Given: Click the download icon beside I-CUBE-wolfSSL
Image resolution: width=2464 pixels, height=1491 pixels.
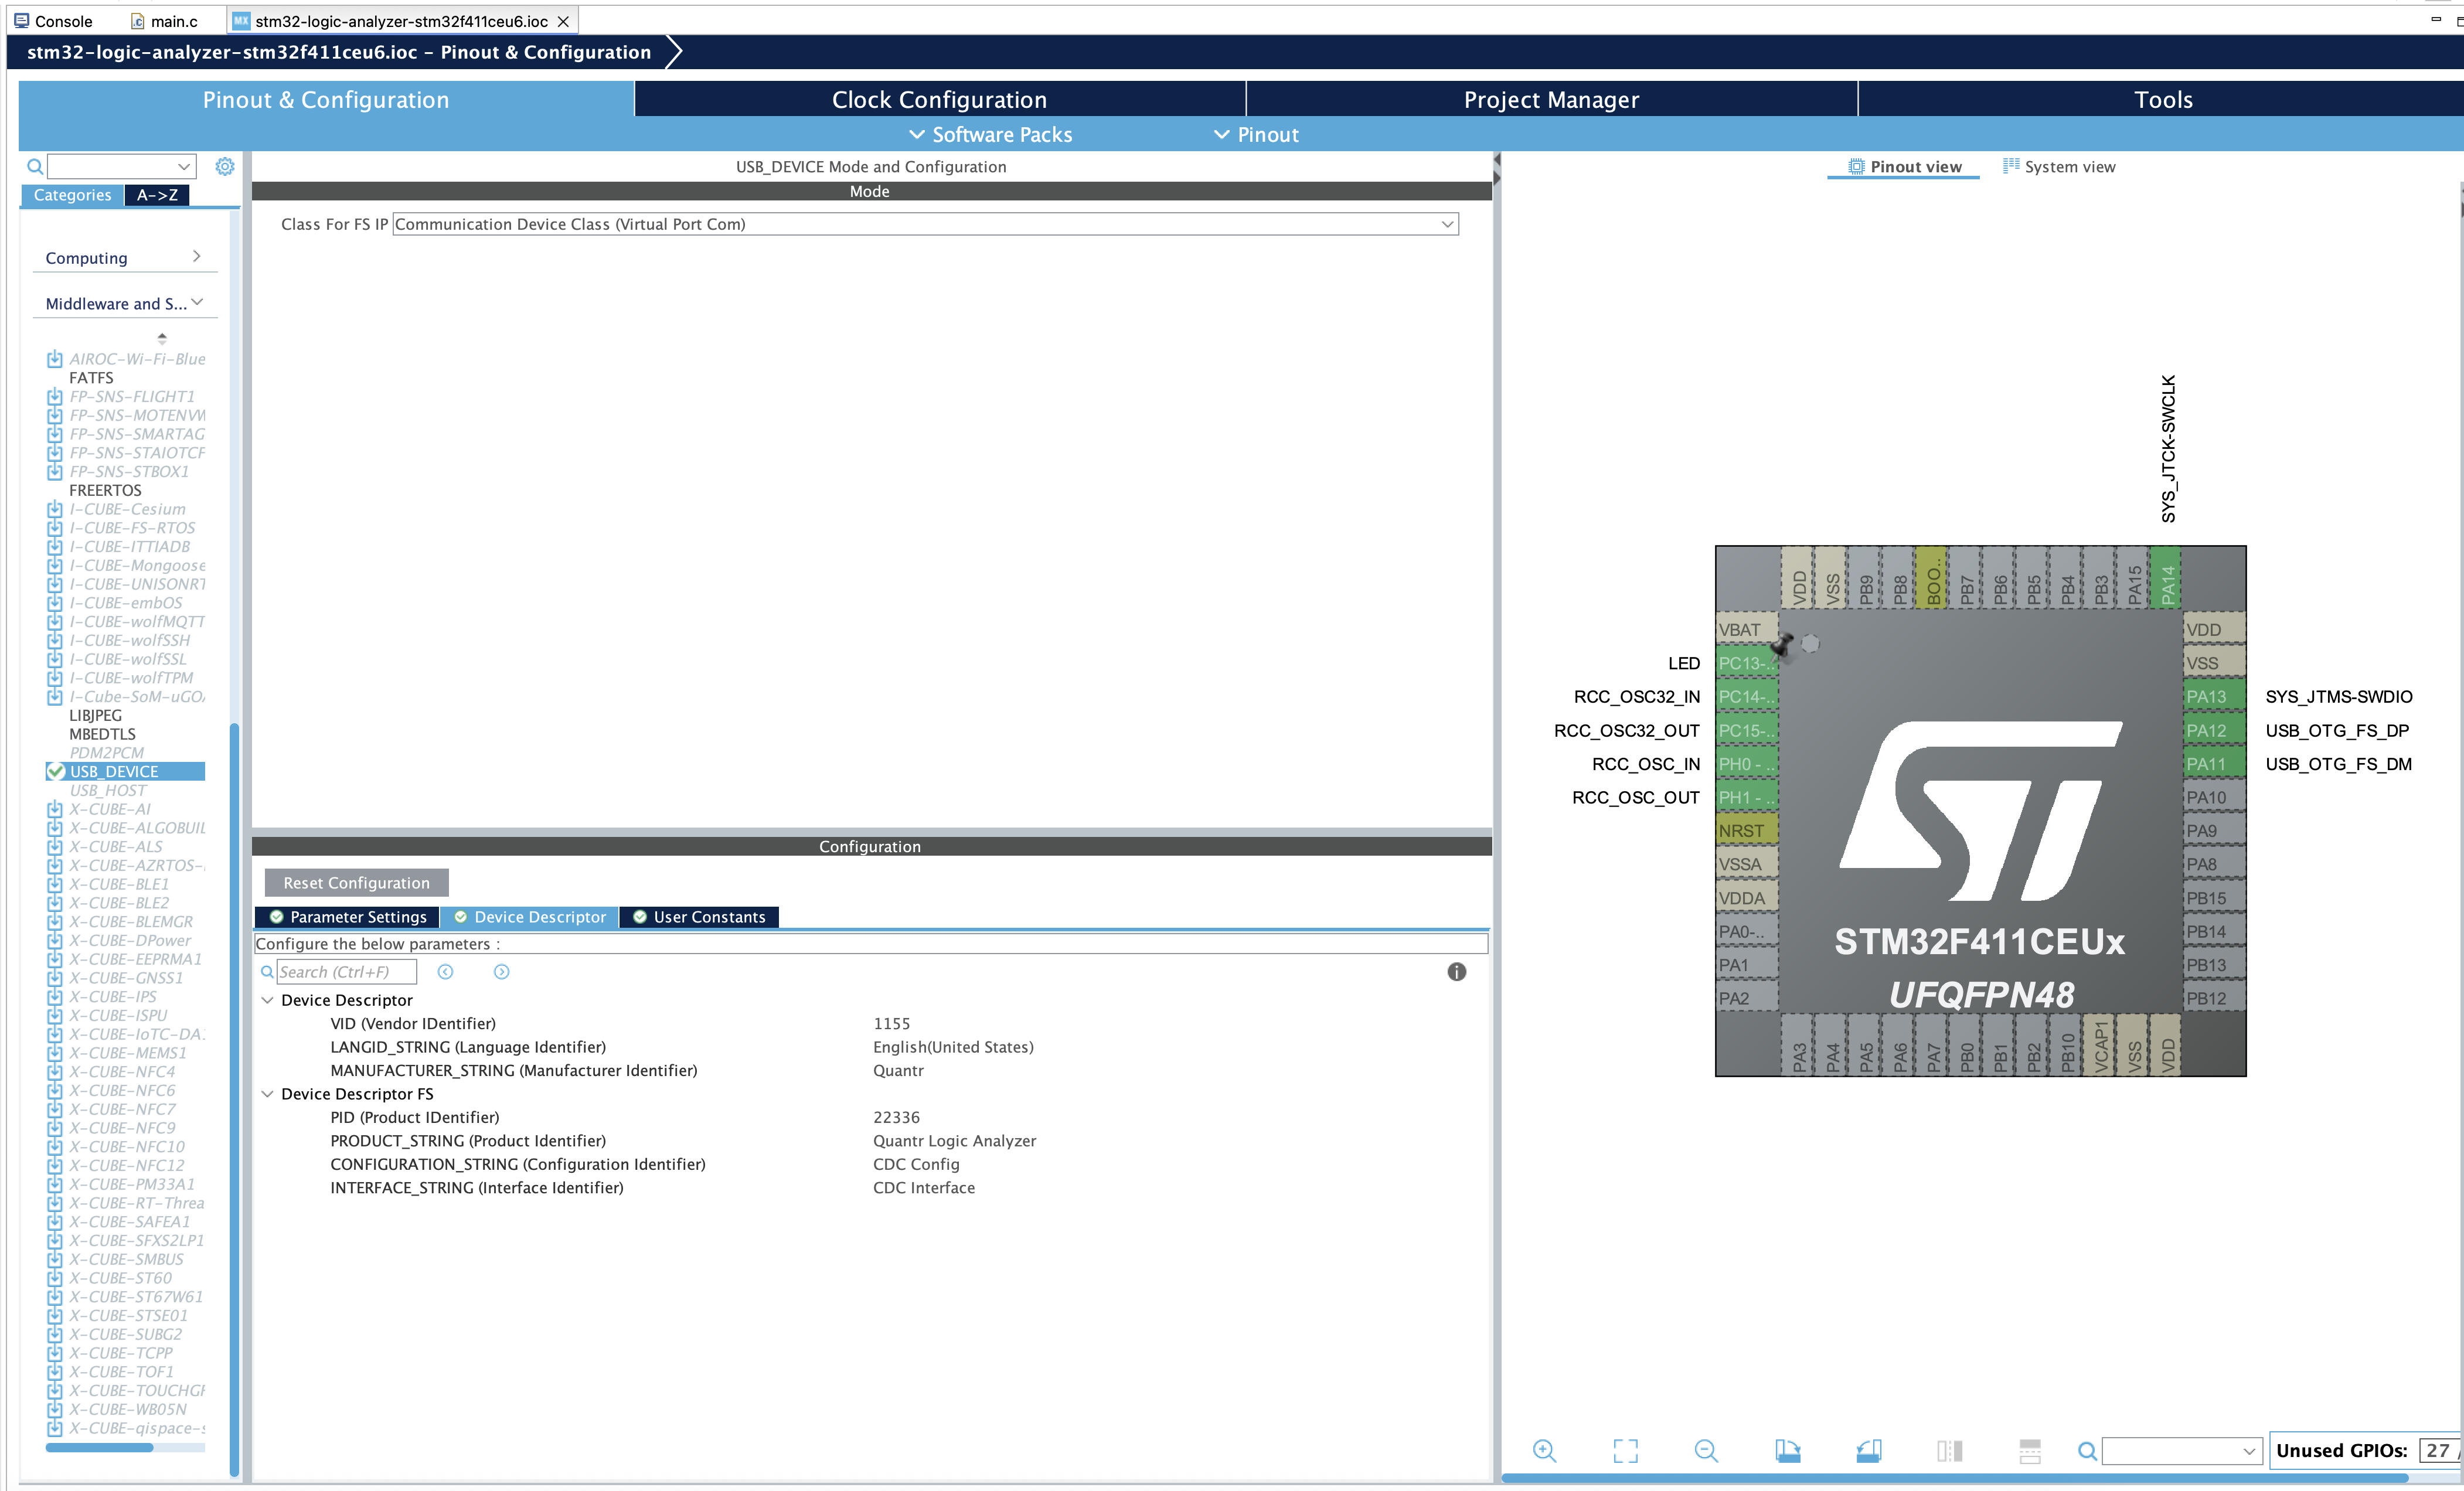Looking at the screenshot, I should click(55, 659).
